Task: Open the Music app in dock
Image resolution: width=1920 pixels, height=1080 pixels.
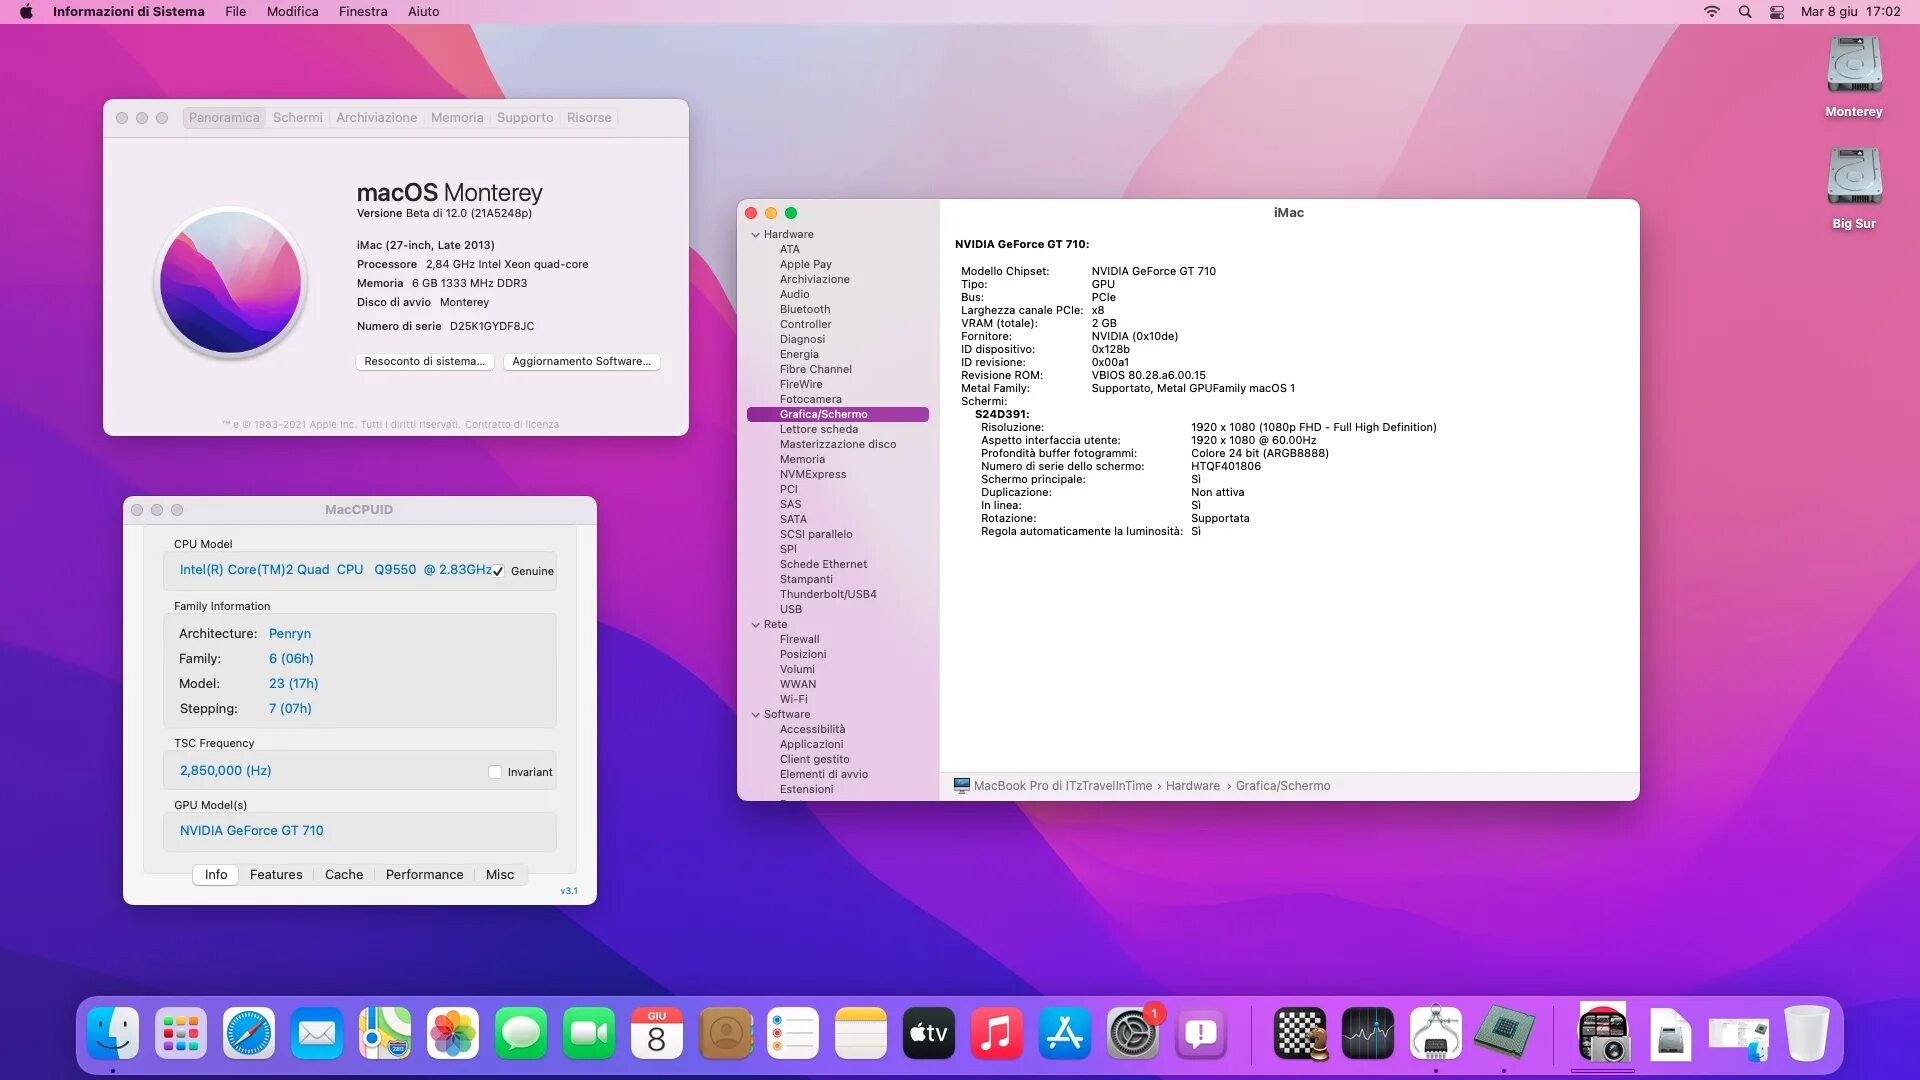Action: pos(996,1033)
